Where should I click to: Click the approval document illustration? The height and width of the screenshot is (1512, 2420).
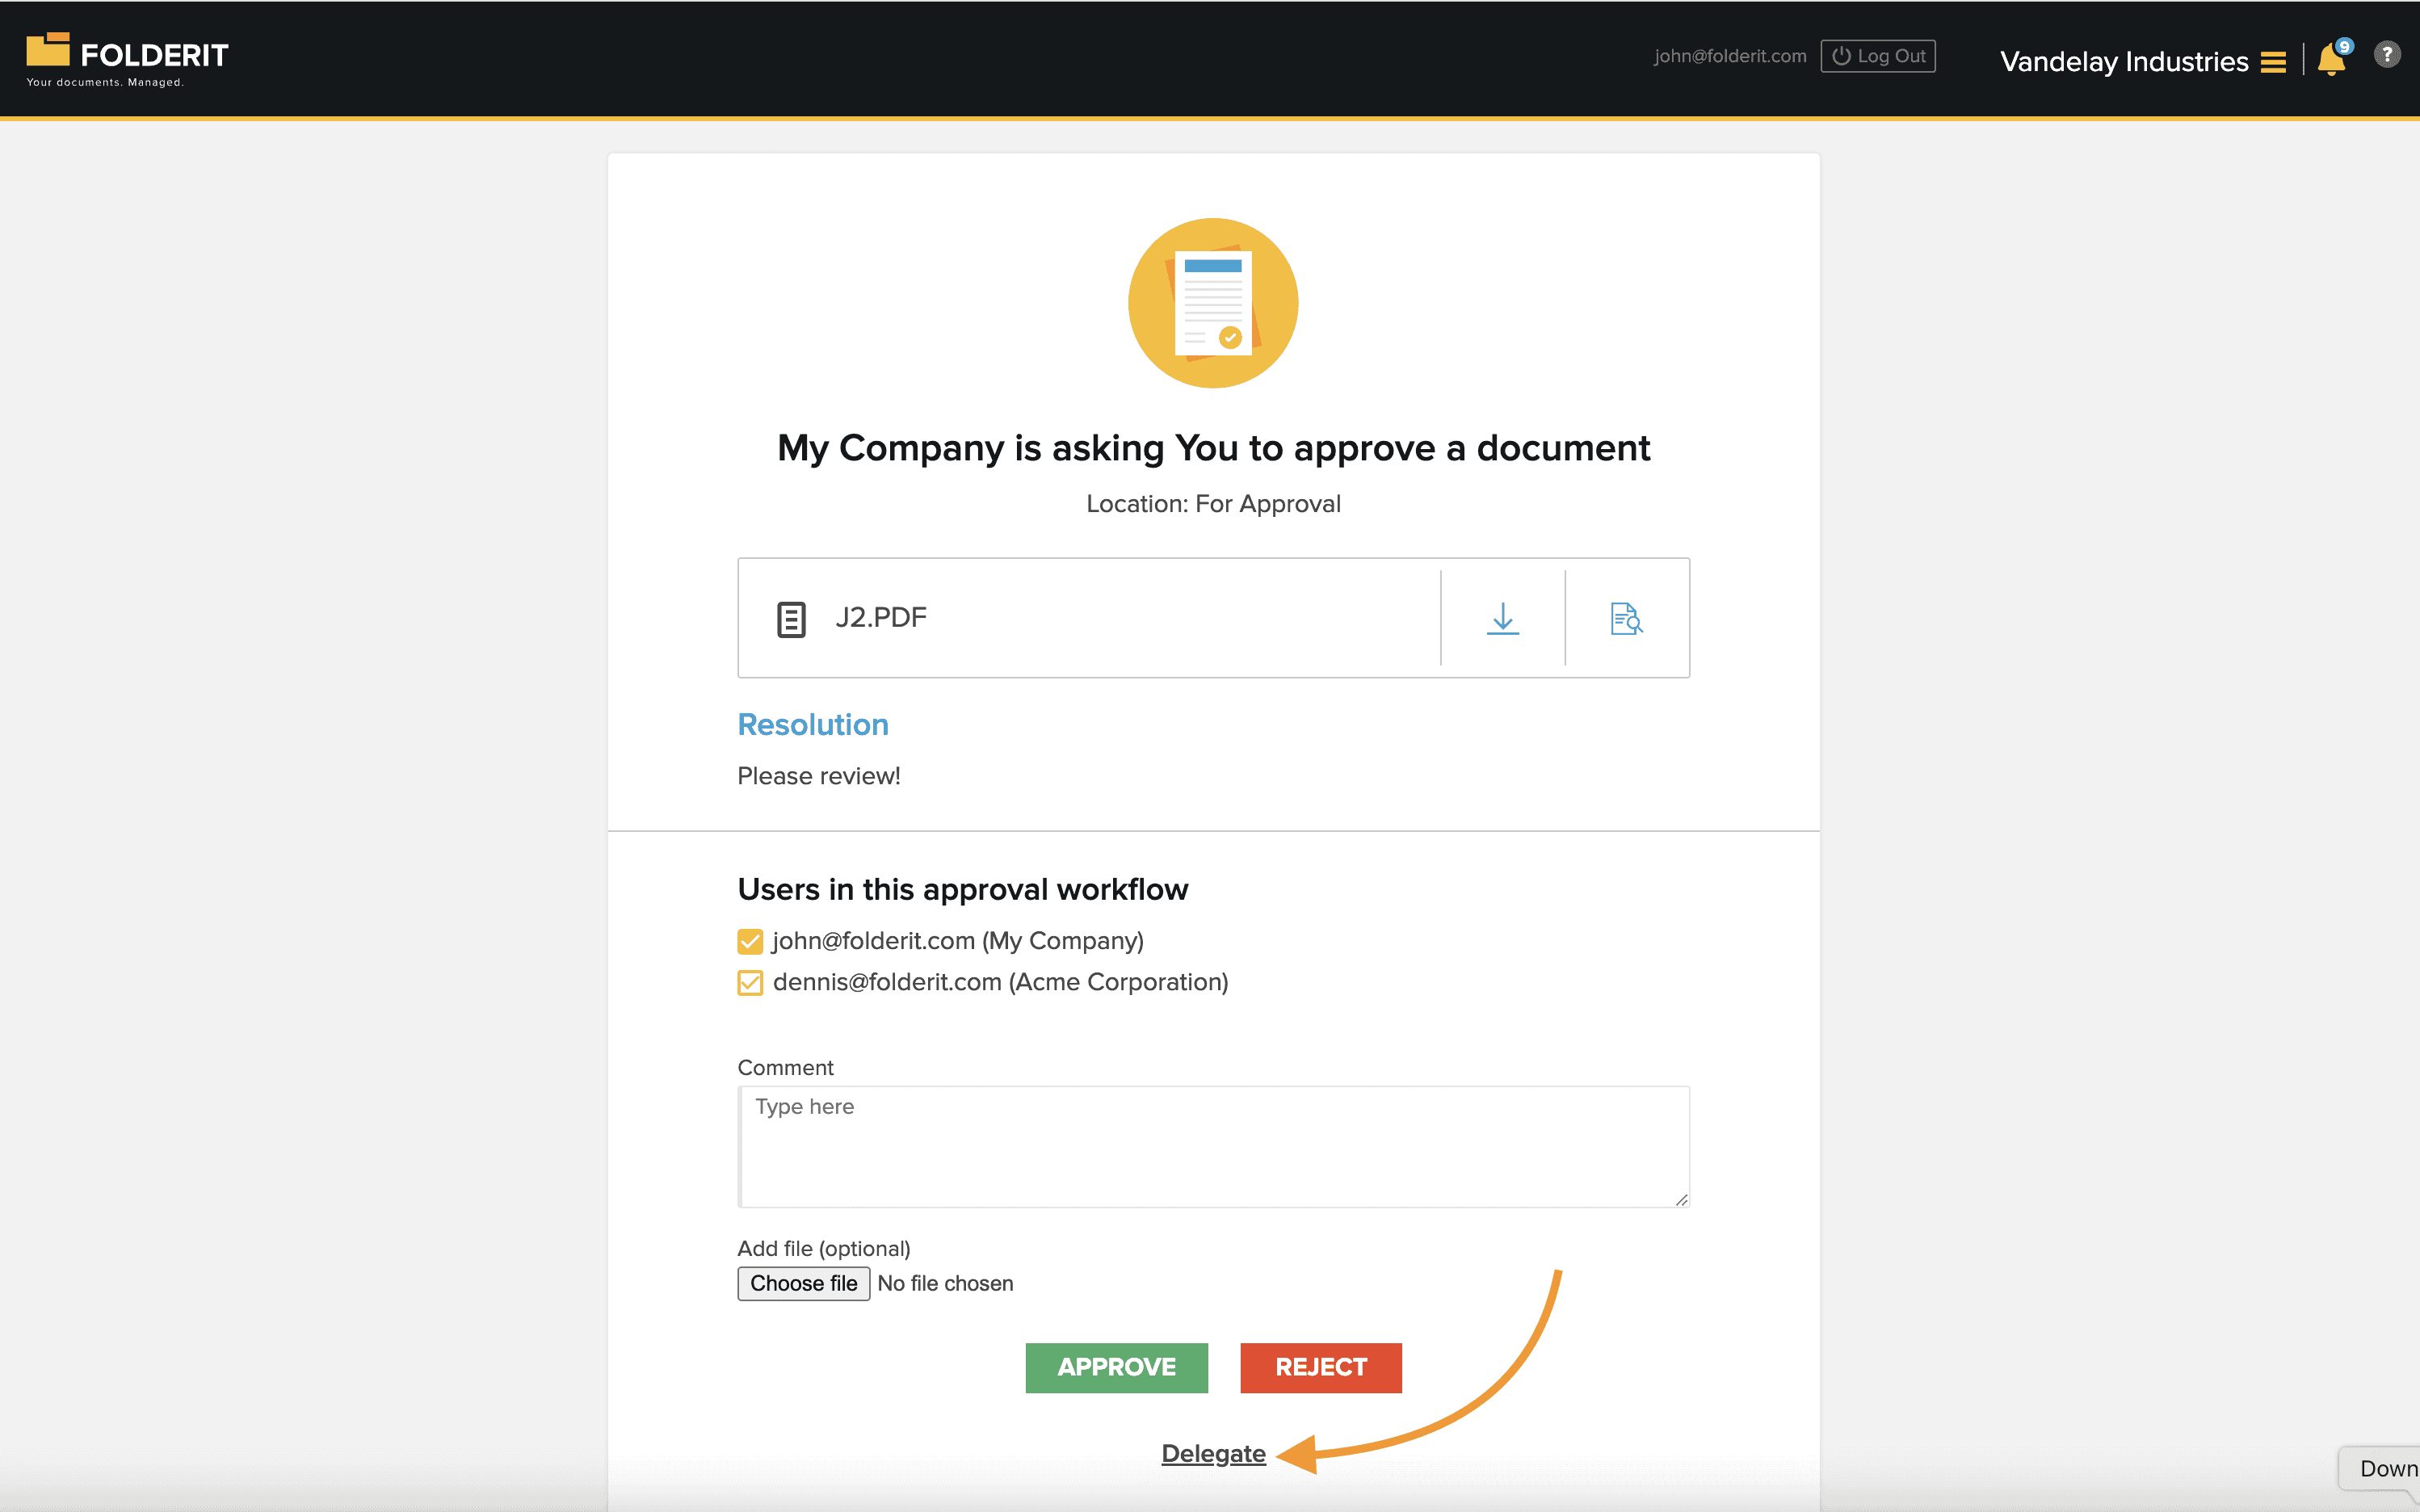(1213, 303)
